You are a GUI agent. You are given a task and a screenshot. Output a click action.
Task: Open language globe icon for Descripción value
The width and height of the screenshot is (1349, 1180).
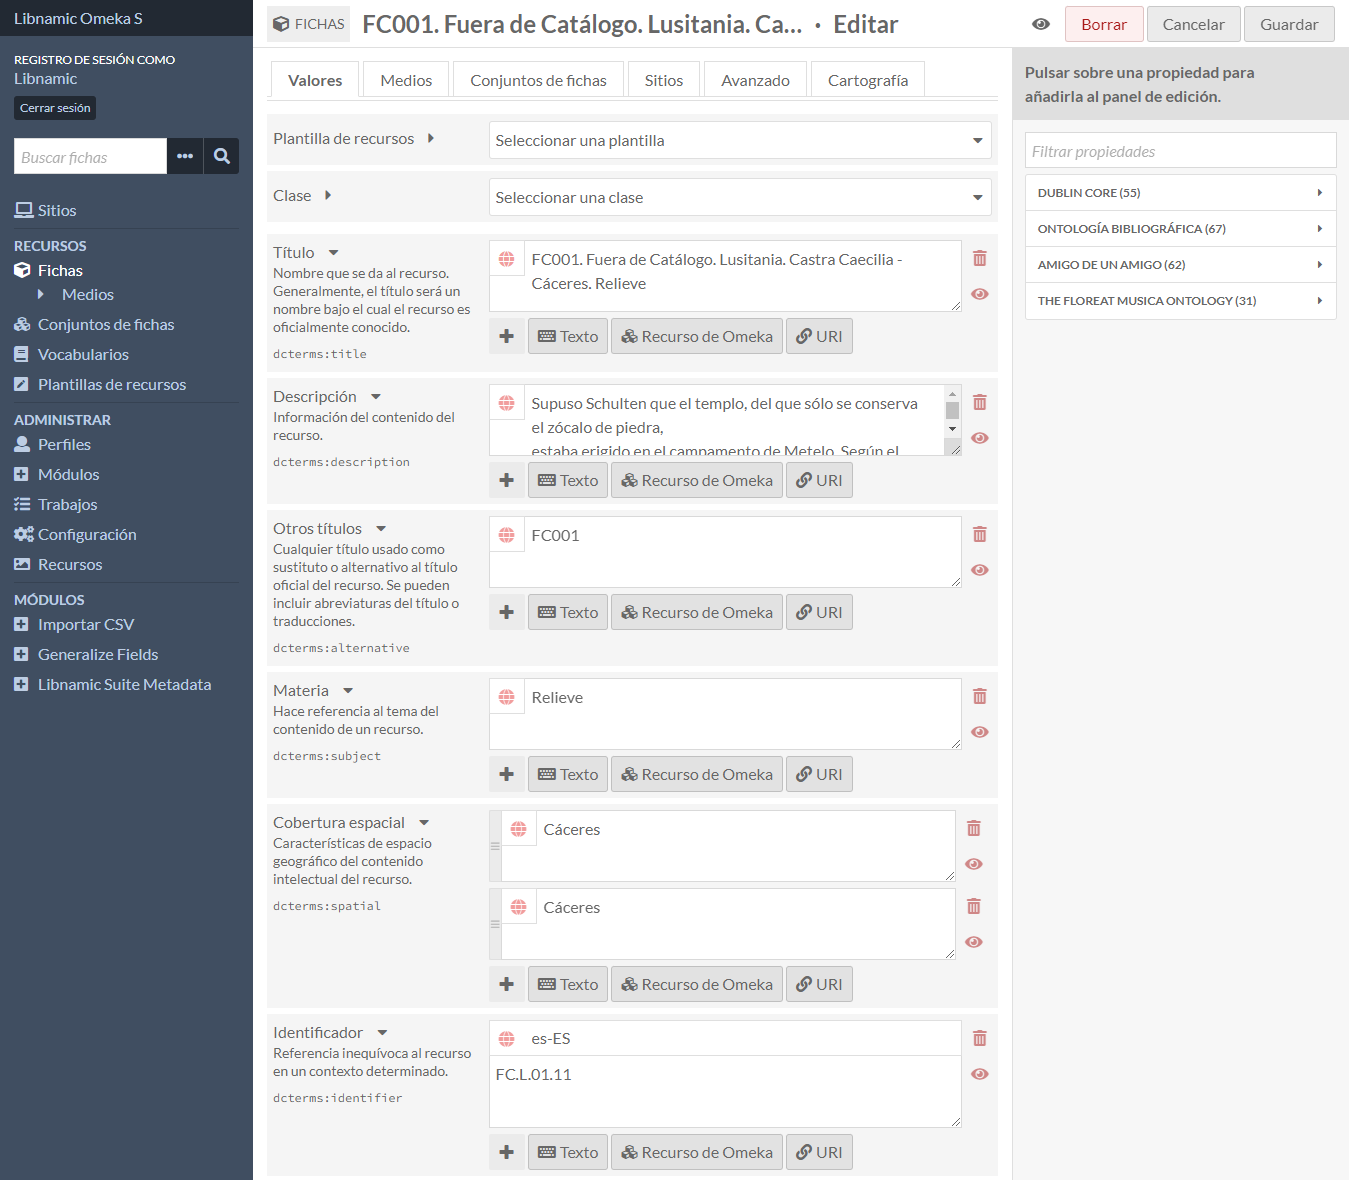click(x=507, y=403)
